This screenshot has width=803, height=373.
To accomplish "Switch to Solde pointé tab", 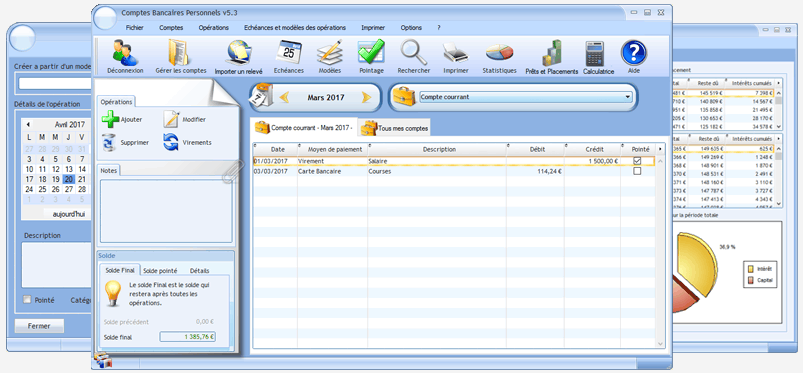I will 160,271.
